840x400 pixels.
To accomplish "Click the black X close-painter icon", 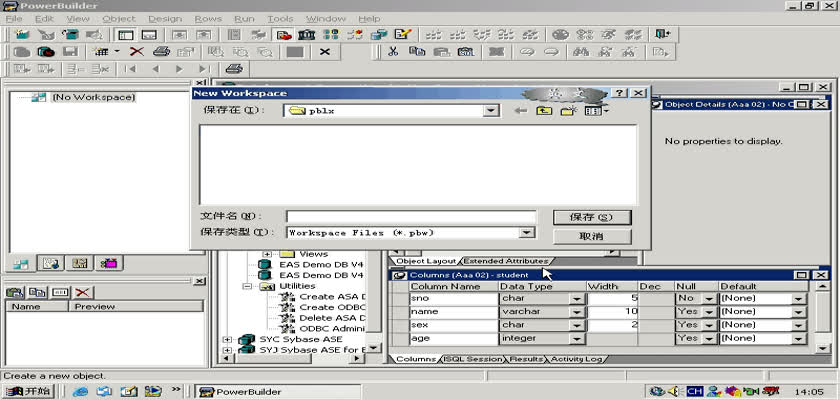I will (325, 52).
